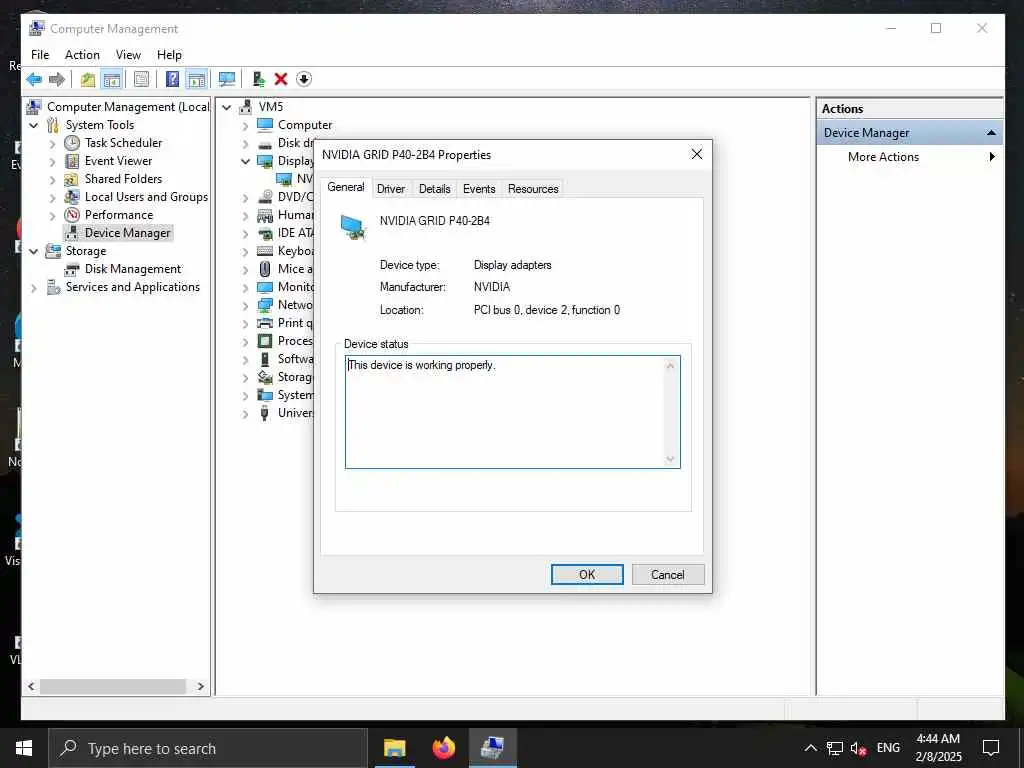Image resolution: width=1024 pixels, height=768 pixels.
Task: Select the Local Users and Groups icon
Action: [72, 197]
